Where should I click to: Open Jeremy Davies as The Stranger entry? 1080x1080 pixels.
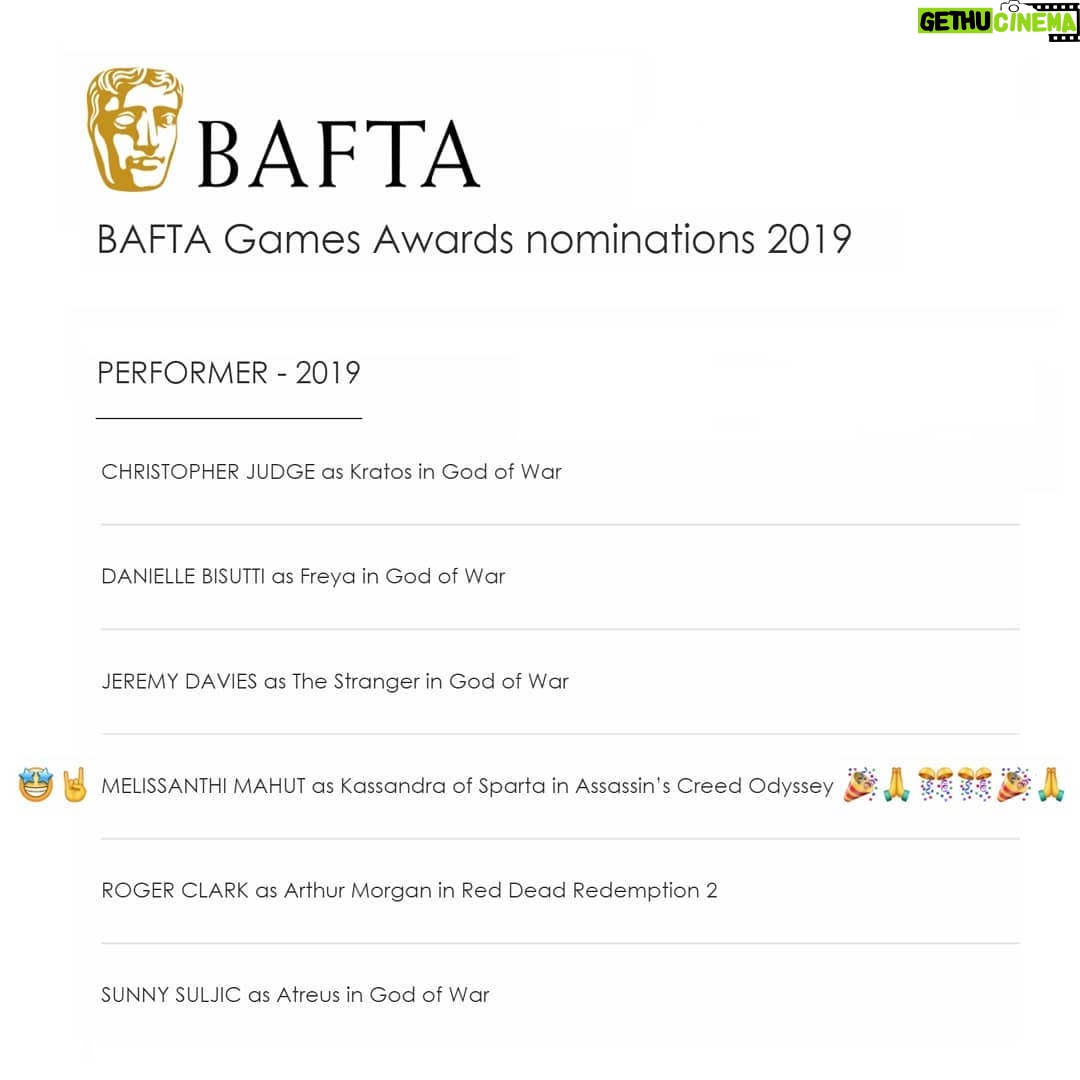coord(335,681)
